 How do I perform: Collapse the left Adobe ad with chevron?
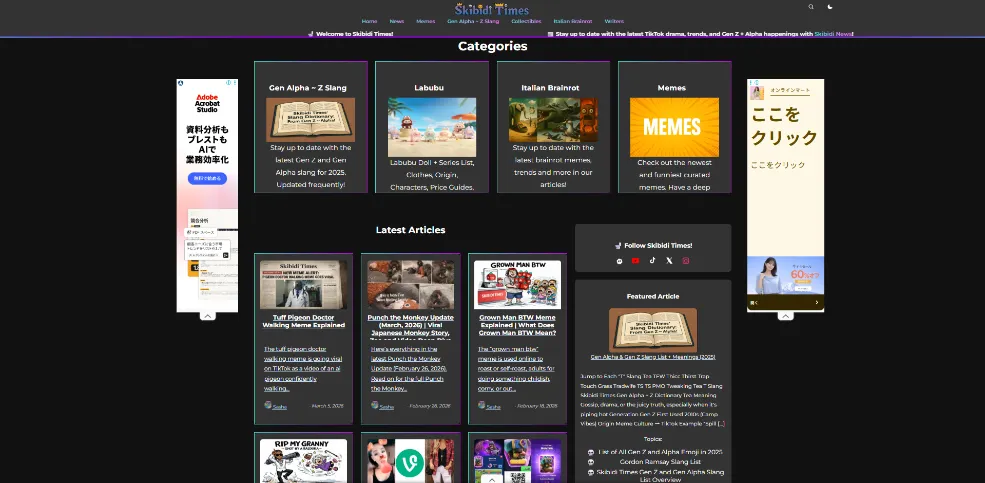(x=207, y=316)
